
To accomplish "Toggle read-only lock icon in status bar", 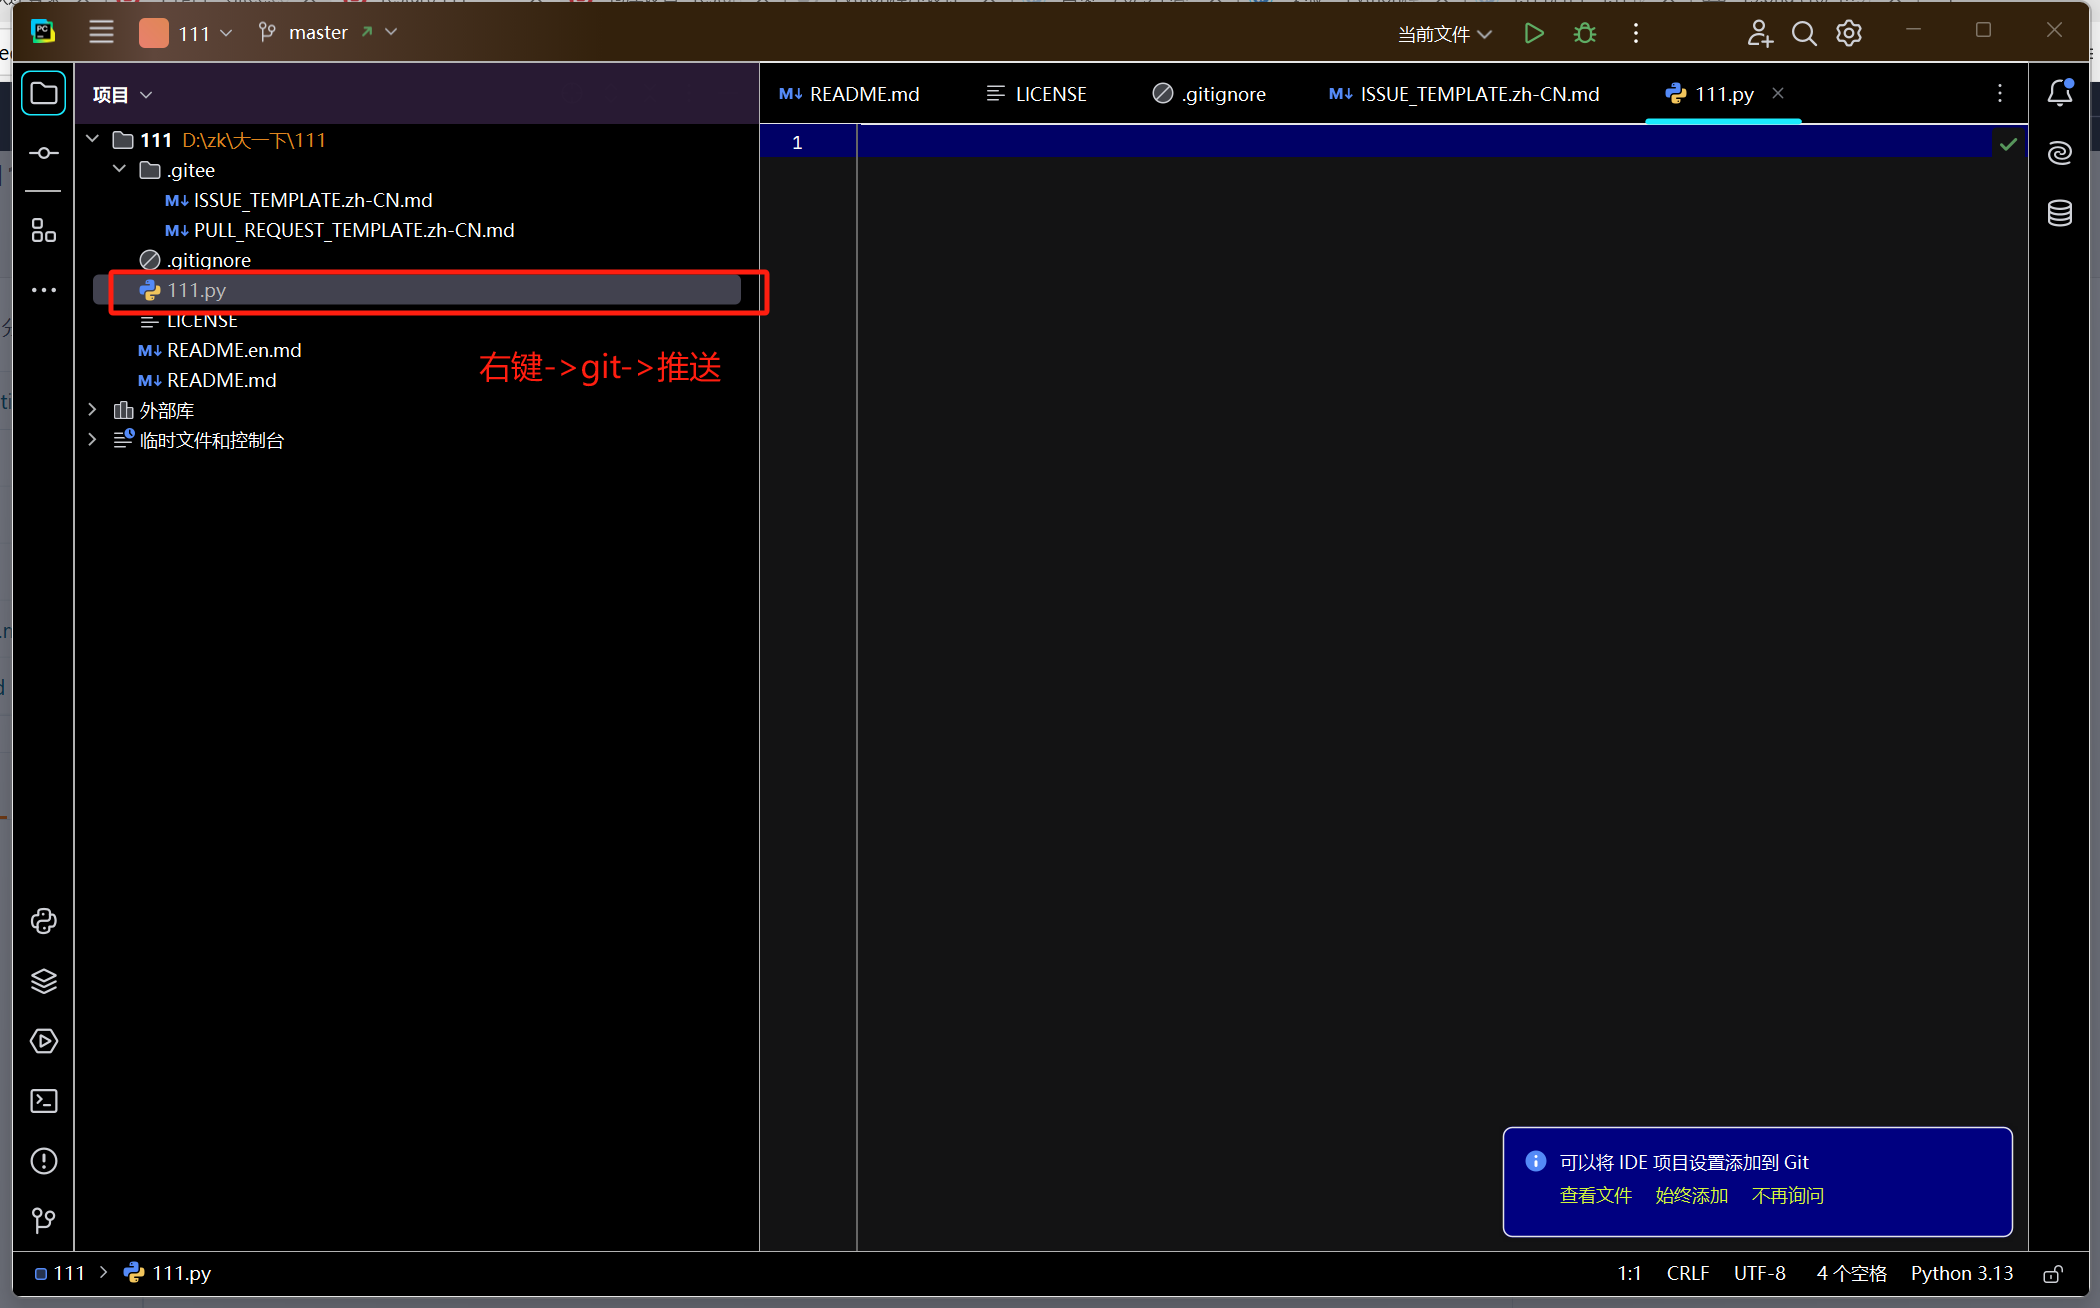I will pyautogui.click(x=2052, y=1274).
